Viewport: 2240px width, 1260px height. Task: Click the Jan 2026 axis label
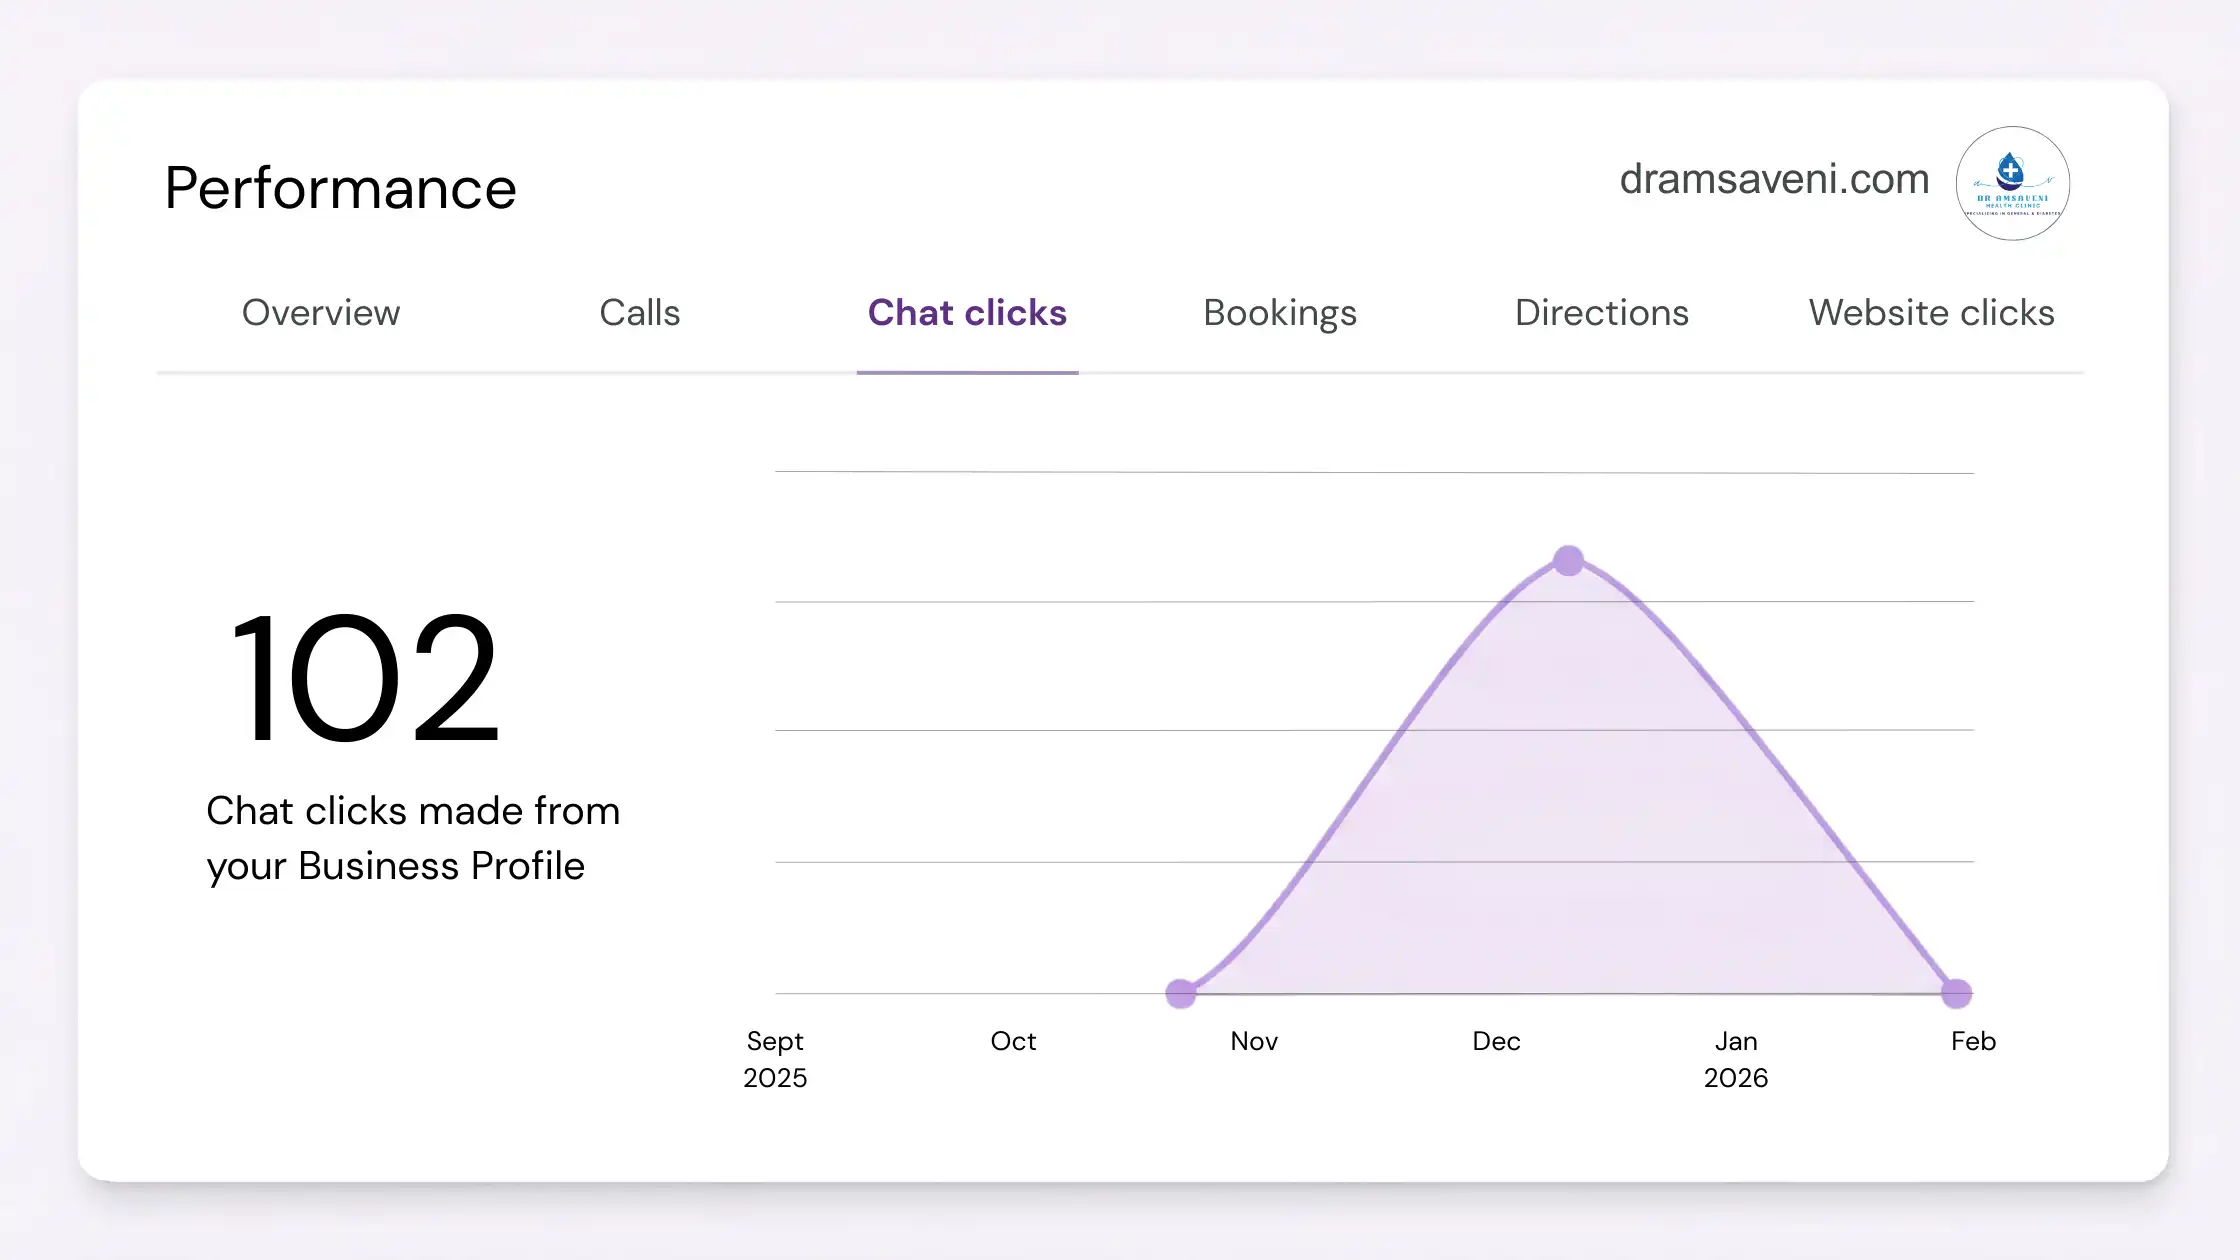pos(1736,1059)
